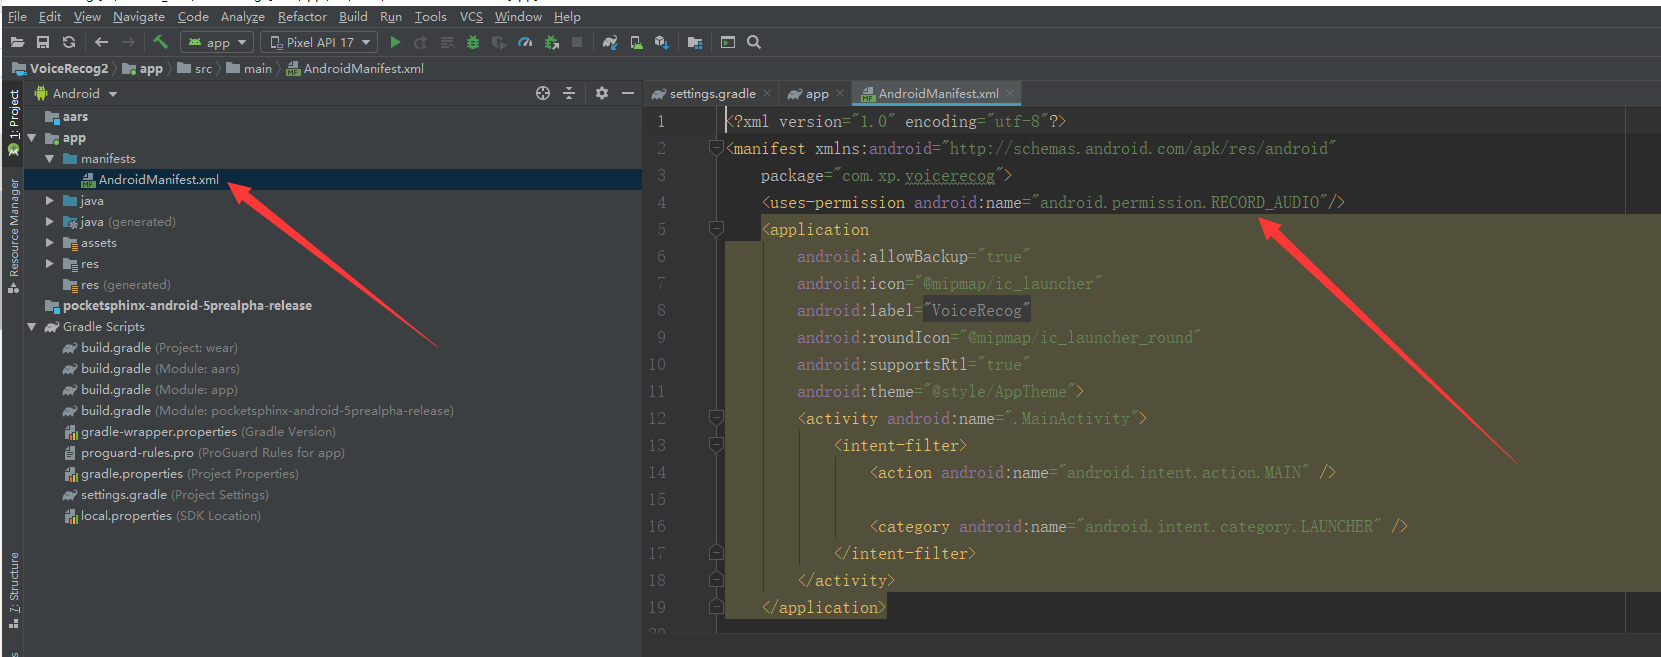
Task: Hide the Project panel with the minus icon
Action: (x=628, y=93)
